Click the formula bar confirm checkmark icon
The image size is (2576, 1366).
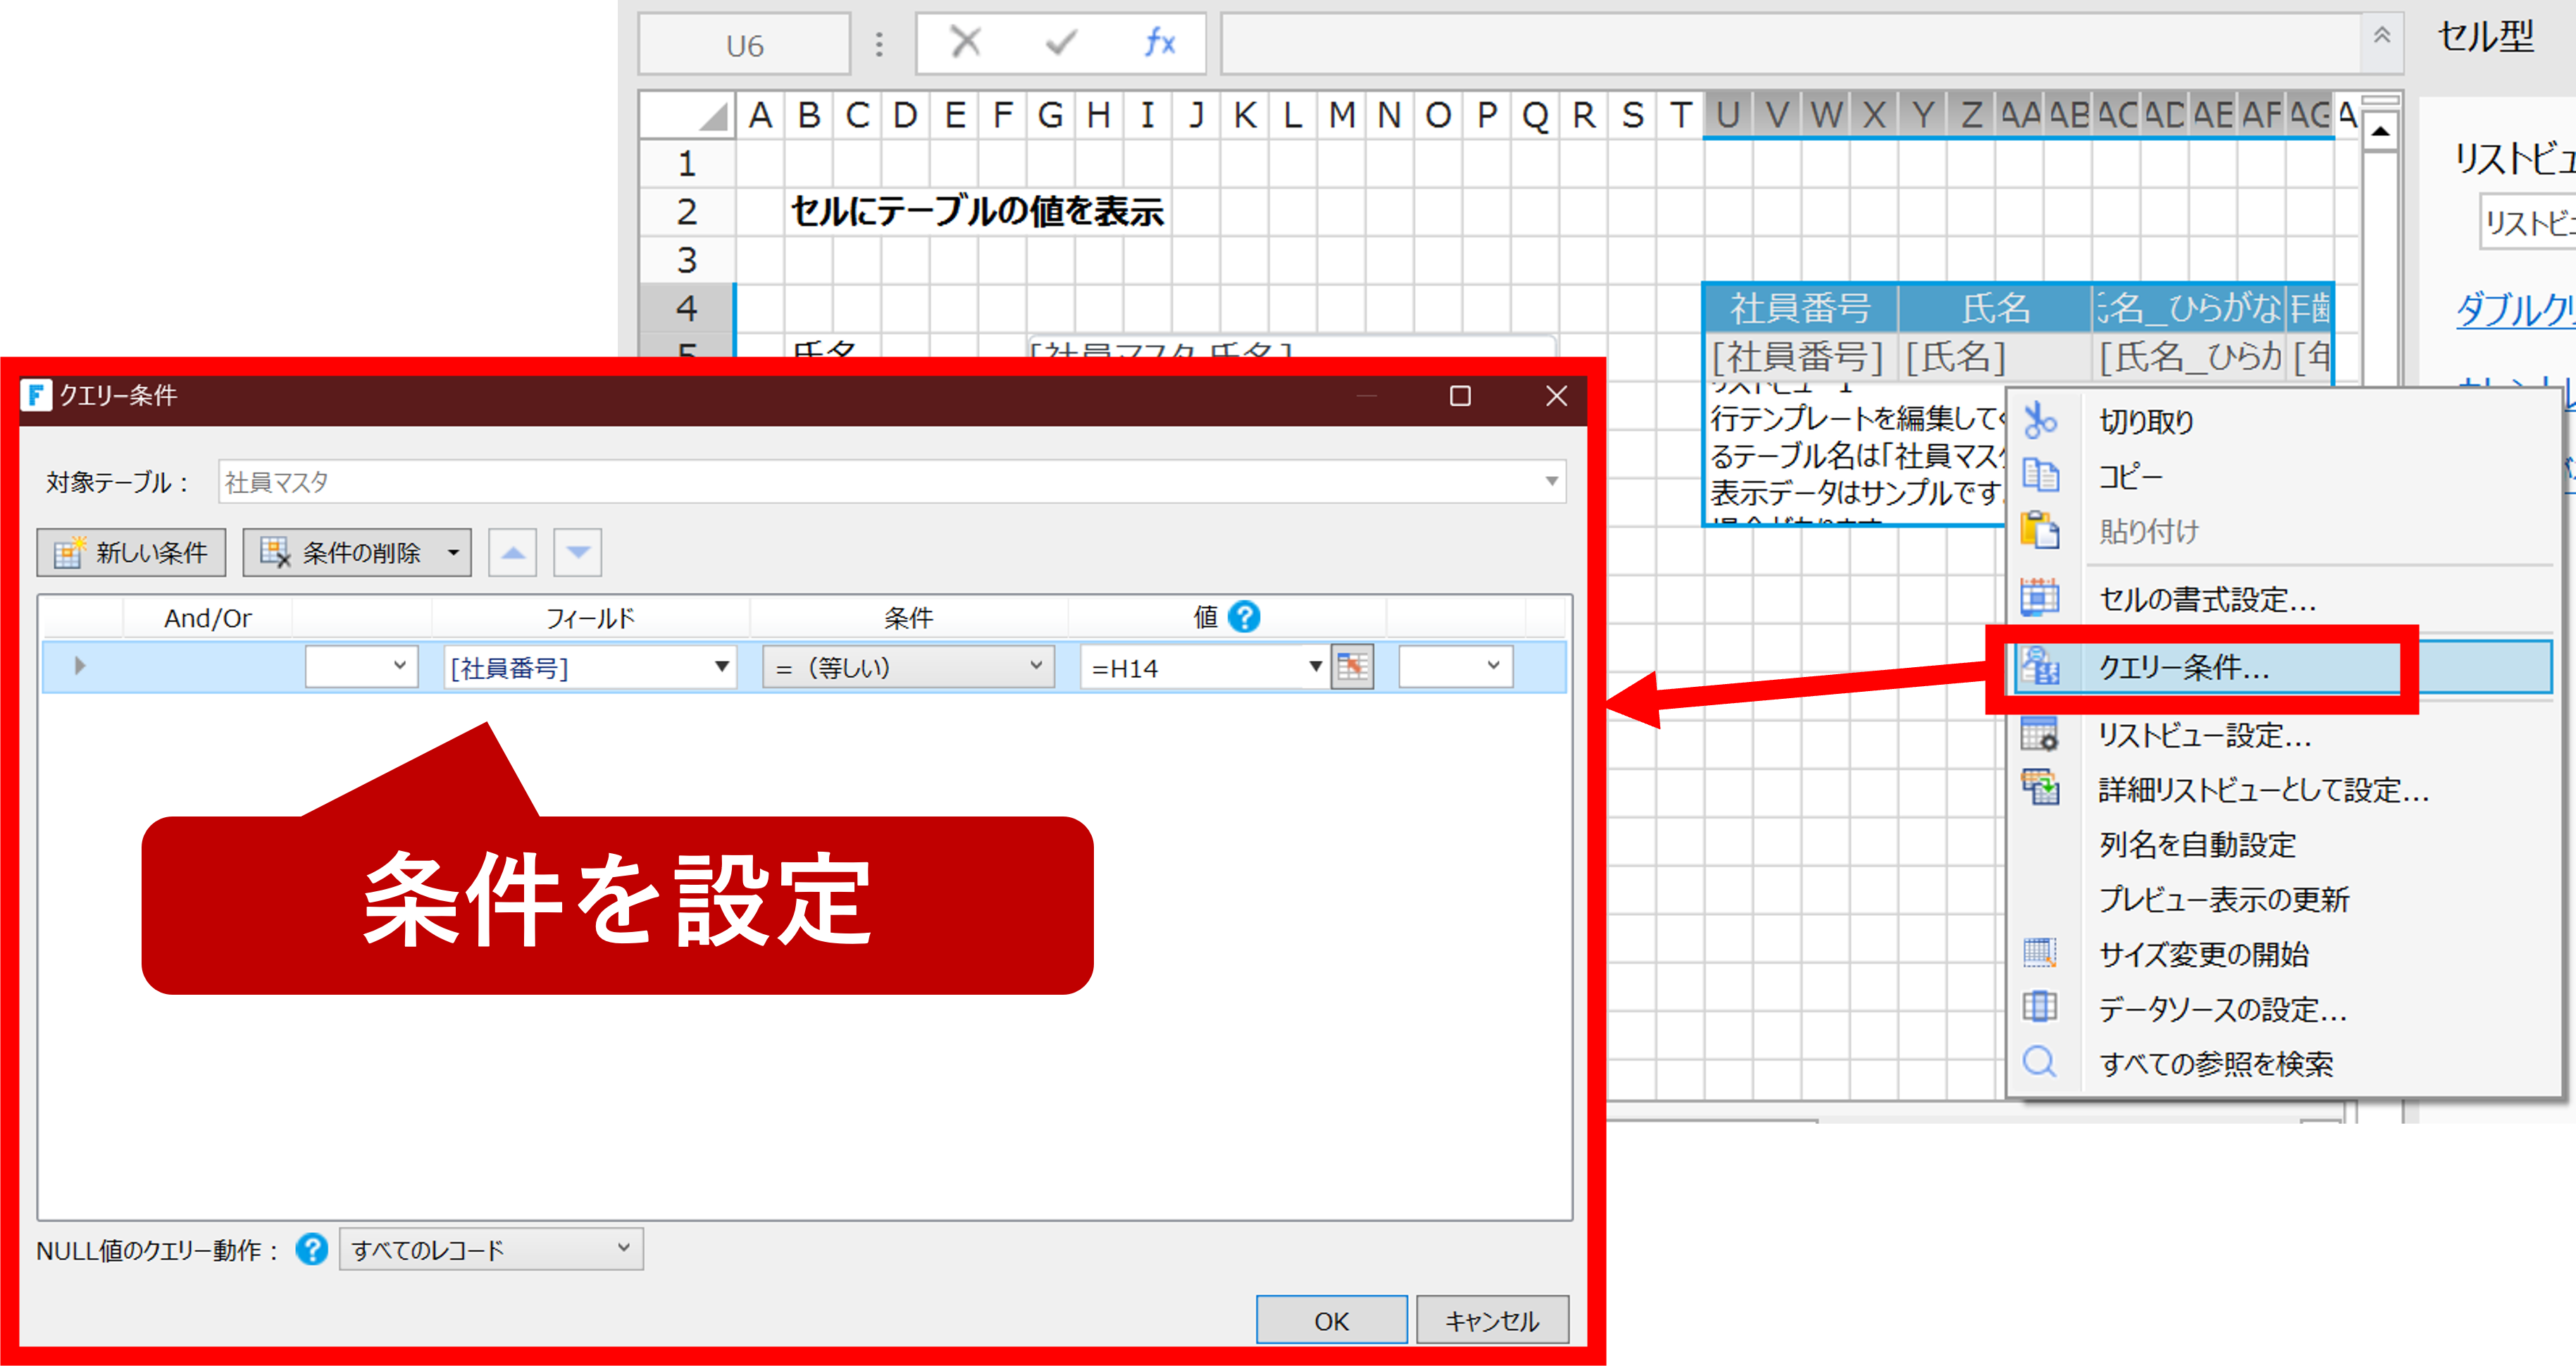1061,43
